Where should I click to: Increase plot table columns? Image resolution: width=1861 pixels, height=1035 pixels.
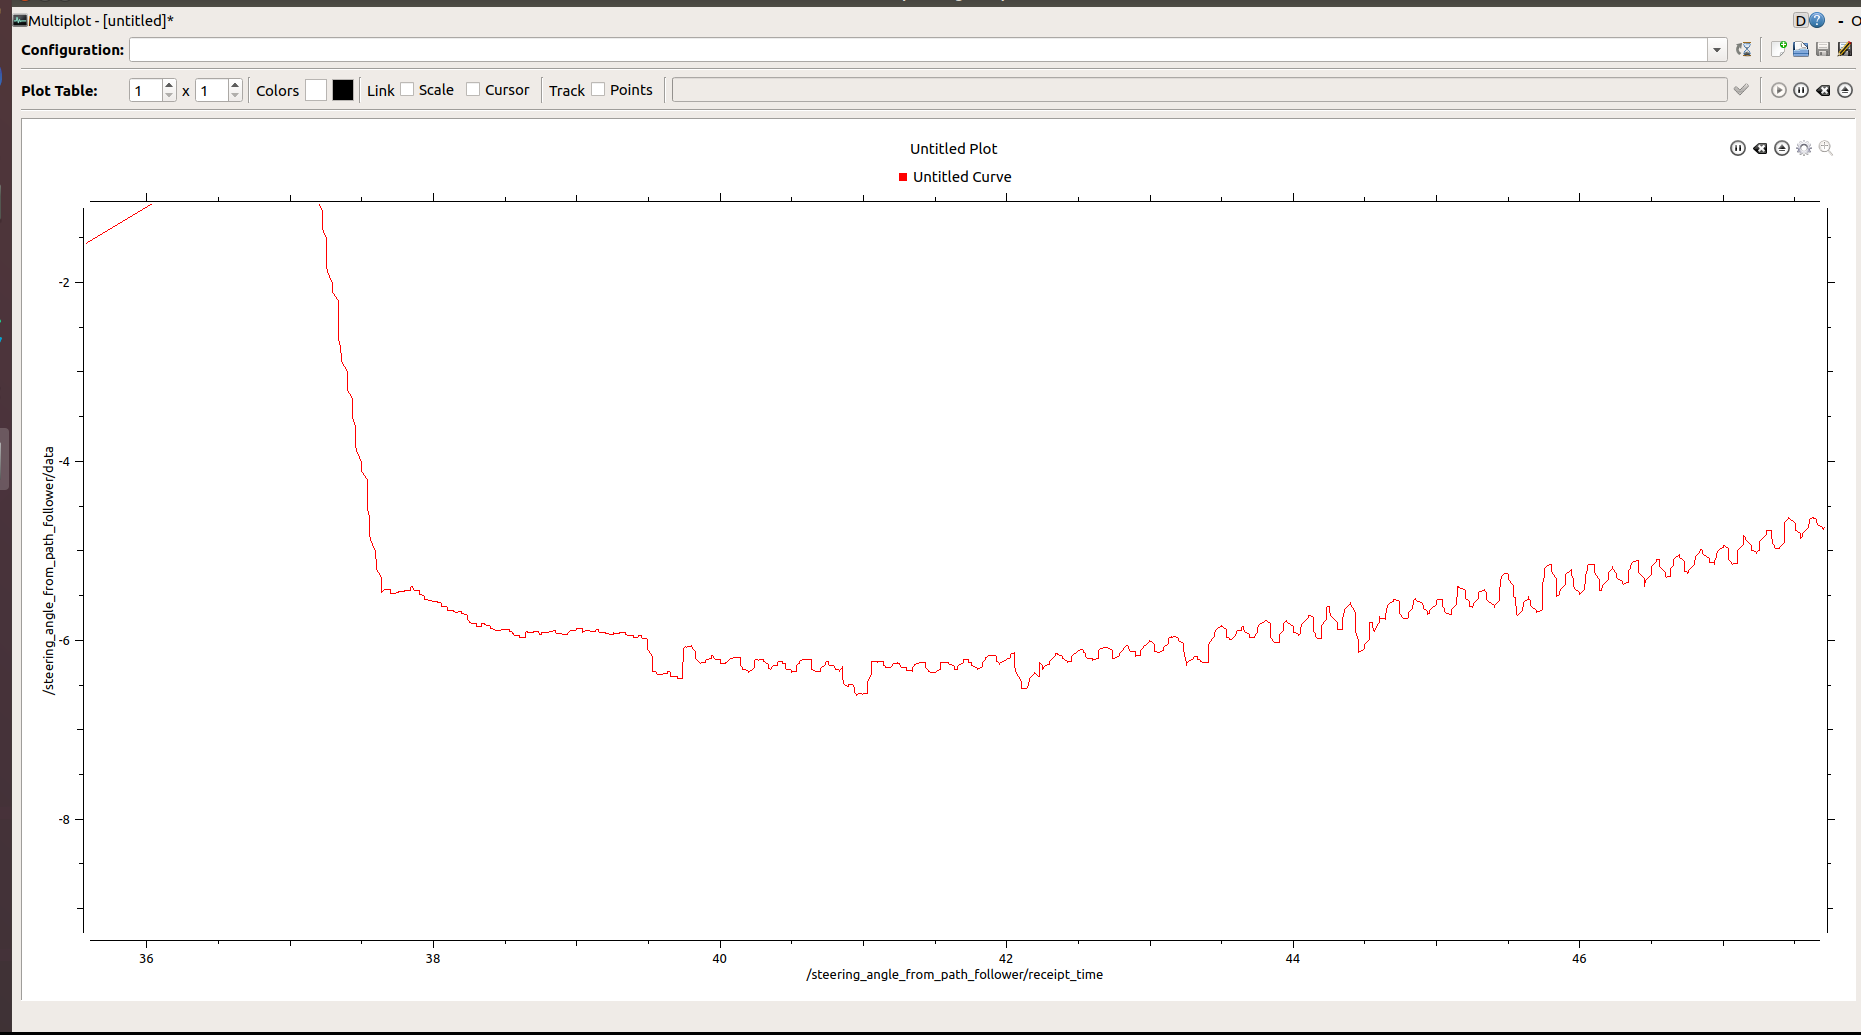(235, 85)
